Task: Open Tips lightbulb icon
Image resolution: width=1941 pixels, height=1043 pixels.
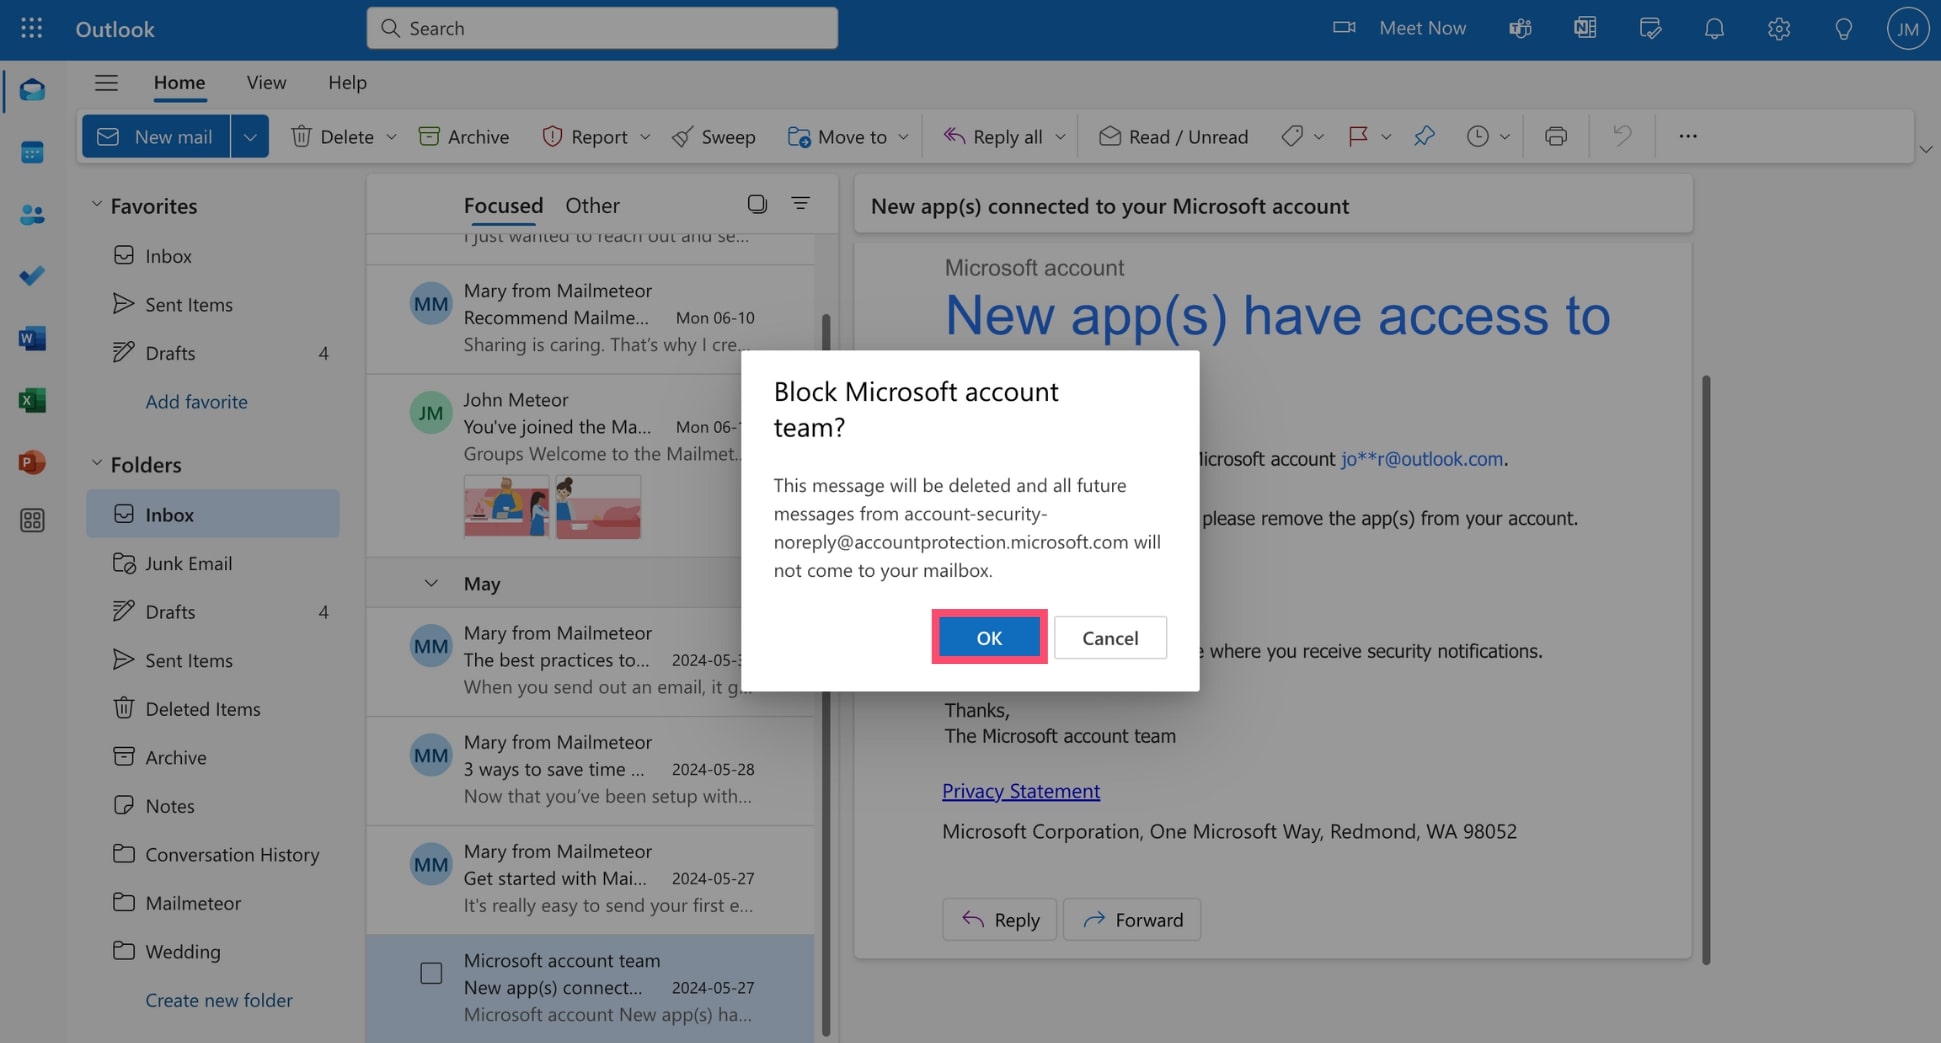Action: [1843, 28]
